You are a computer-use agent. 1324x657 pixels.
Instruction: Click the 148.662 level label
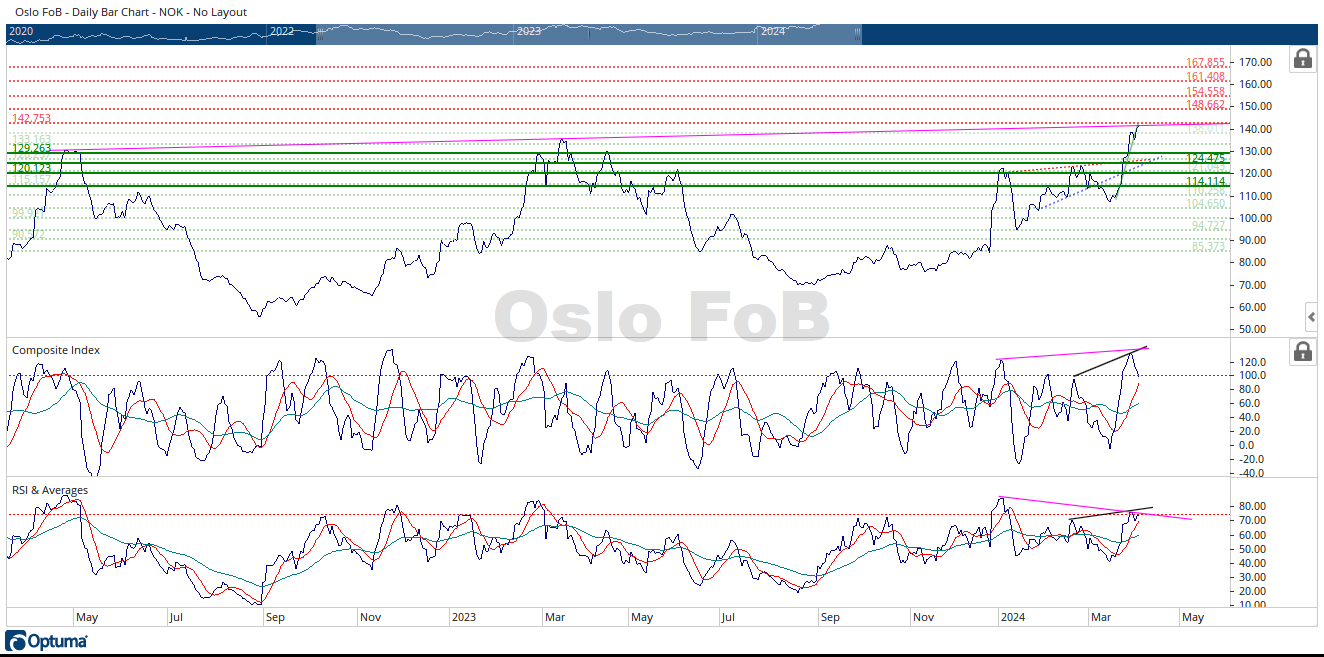(x=1205, y=105)
